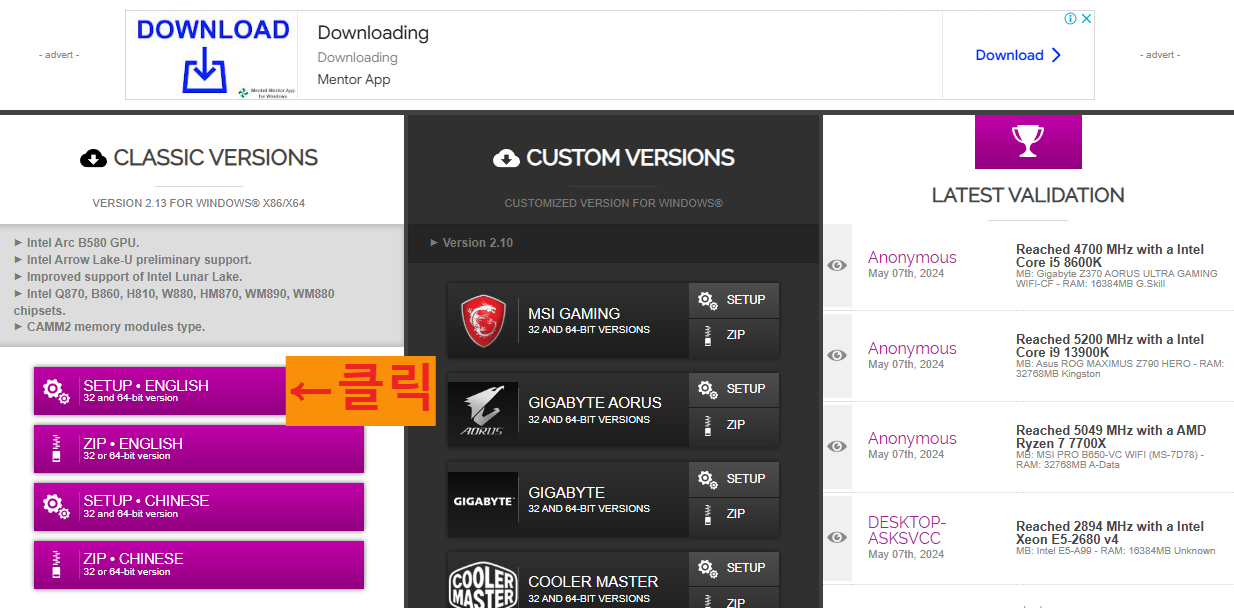
Task: Click the ad Download link with arrow
Action: point(1018,55)
